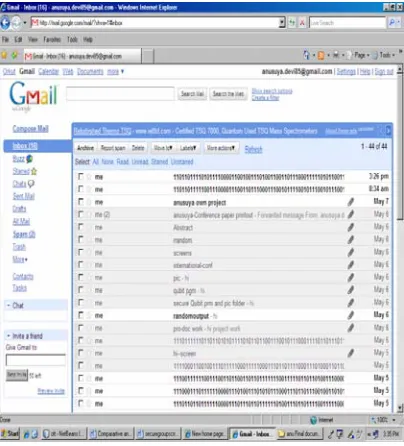The width and height of the screenshot is (404, 446).
Task: Click the Report spam button
Action: coord(113,148)
